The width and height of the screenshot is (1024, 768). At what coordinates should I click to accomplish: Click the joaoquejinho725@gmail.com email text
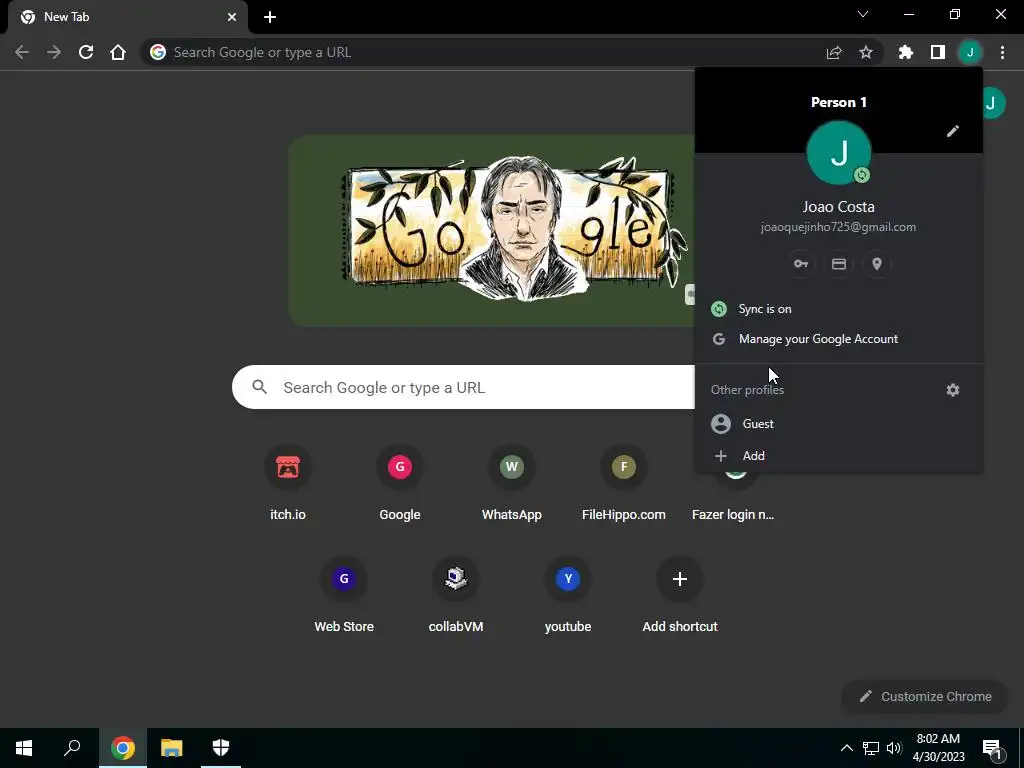pyautogui.click(x=838, y=227)
